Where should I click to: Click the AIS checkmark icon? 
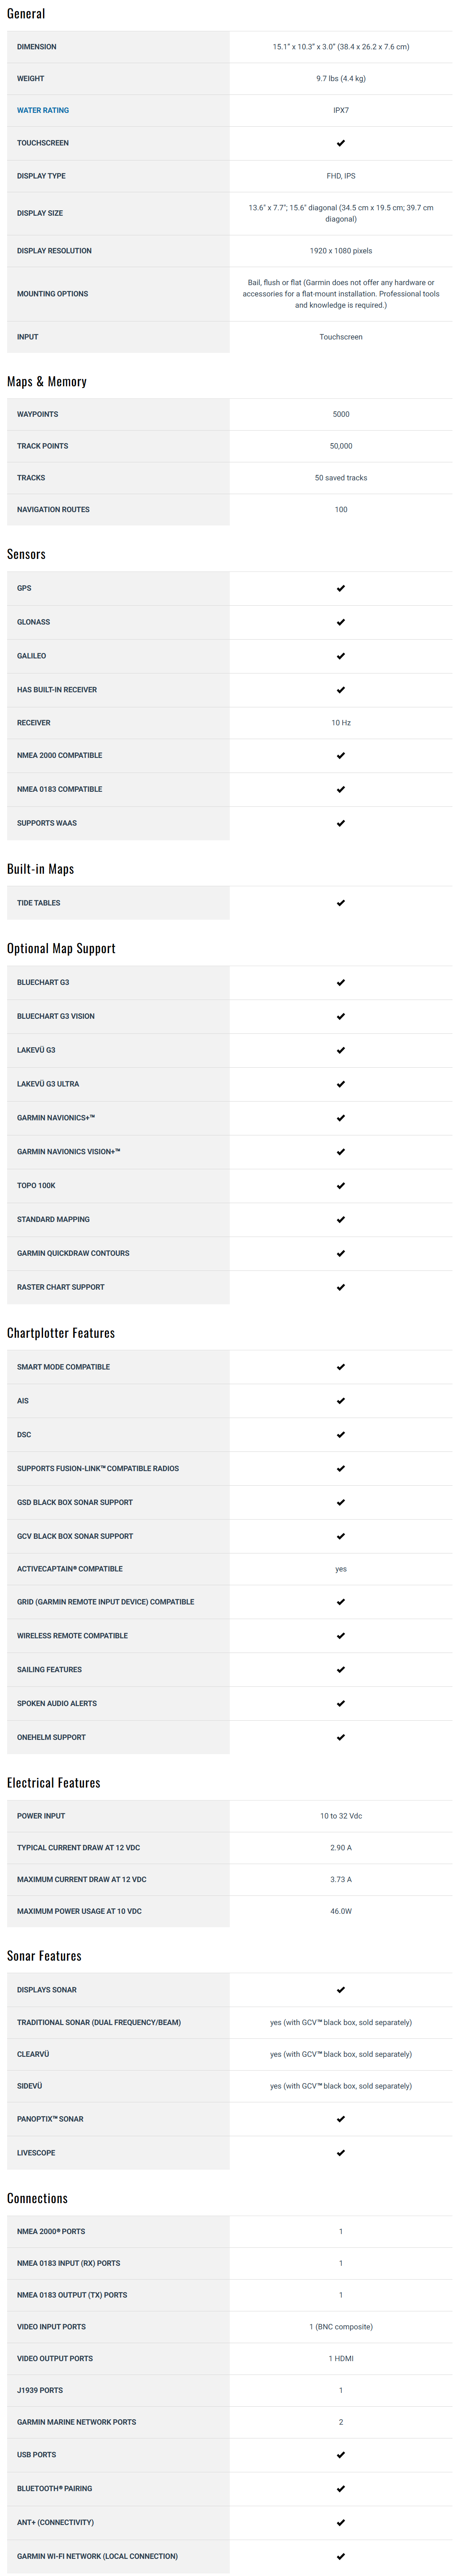pyautogui.click(x=341, y=1401)
